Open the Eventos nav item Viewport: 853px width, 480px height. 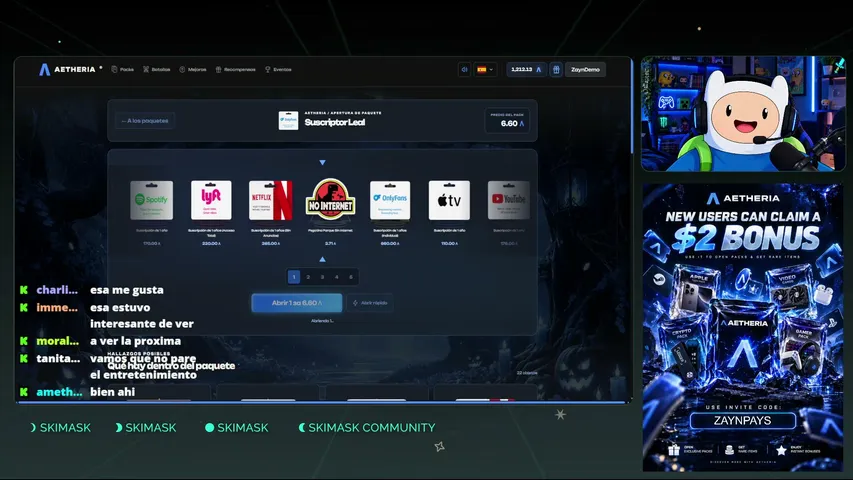tap(278, 70)
